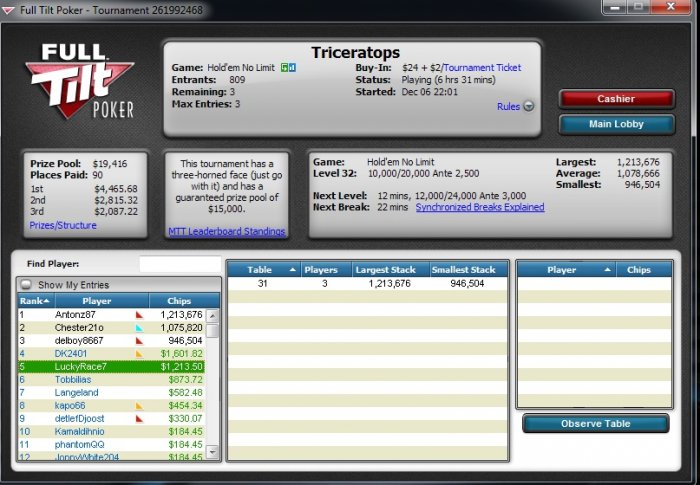Click the red flag icon beside detlefDjoost

tap(139, 418)
